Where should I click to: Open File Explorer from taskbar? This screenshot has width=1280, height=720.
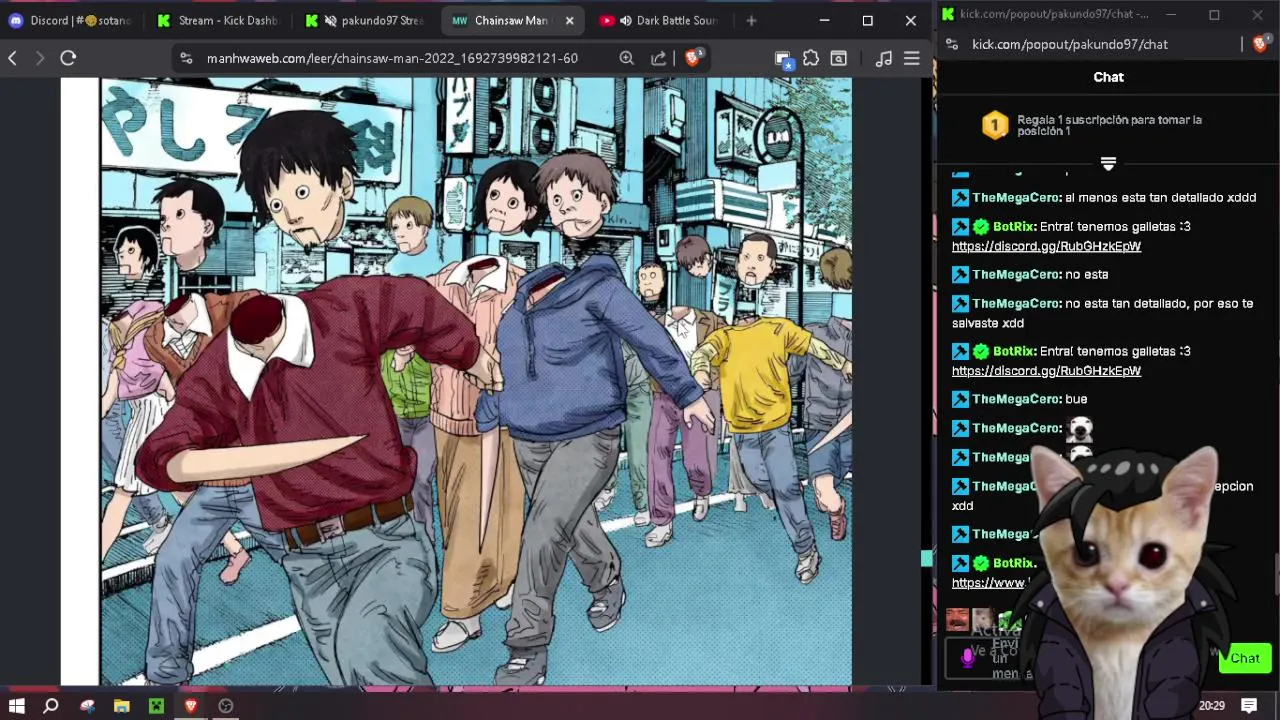tap(121, 705)
